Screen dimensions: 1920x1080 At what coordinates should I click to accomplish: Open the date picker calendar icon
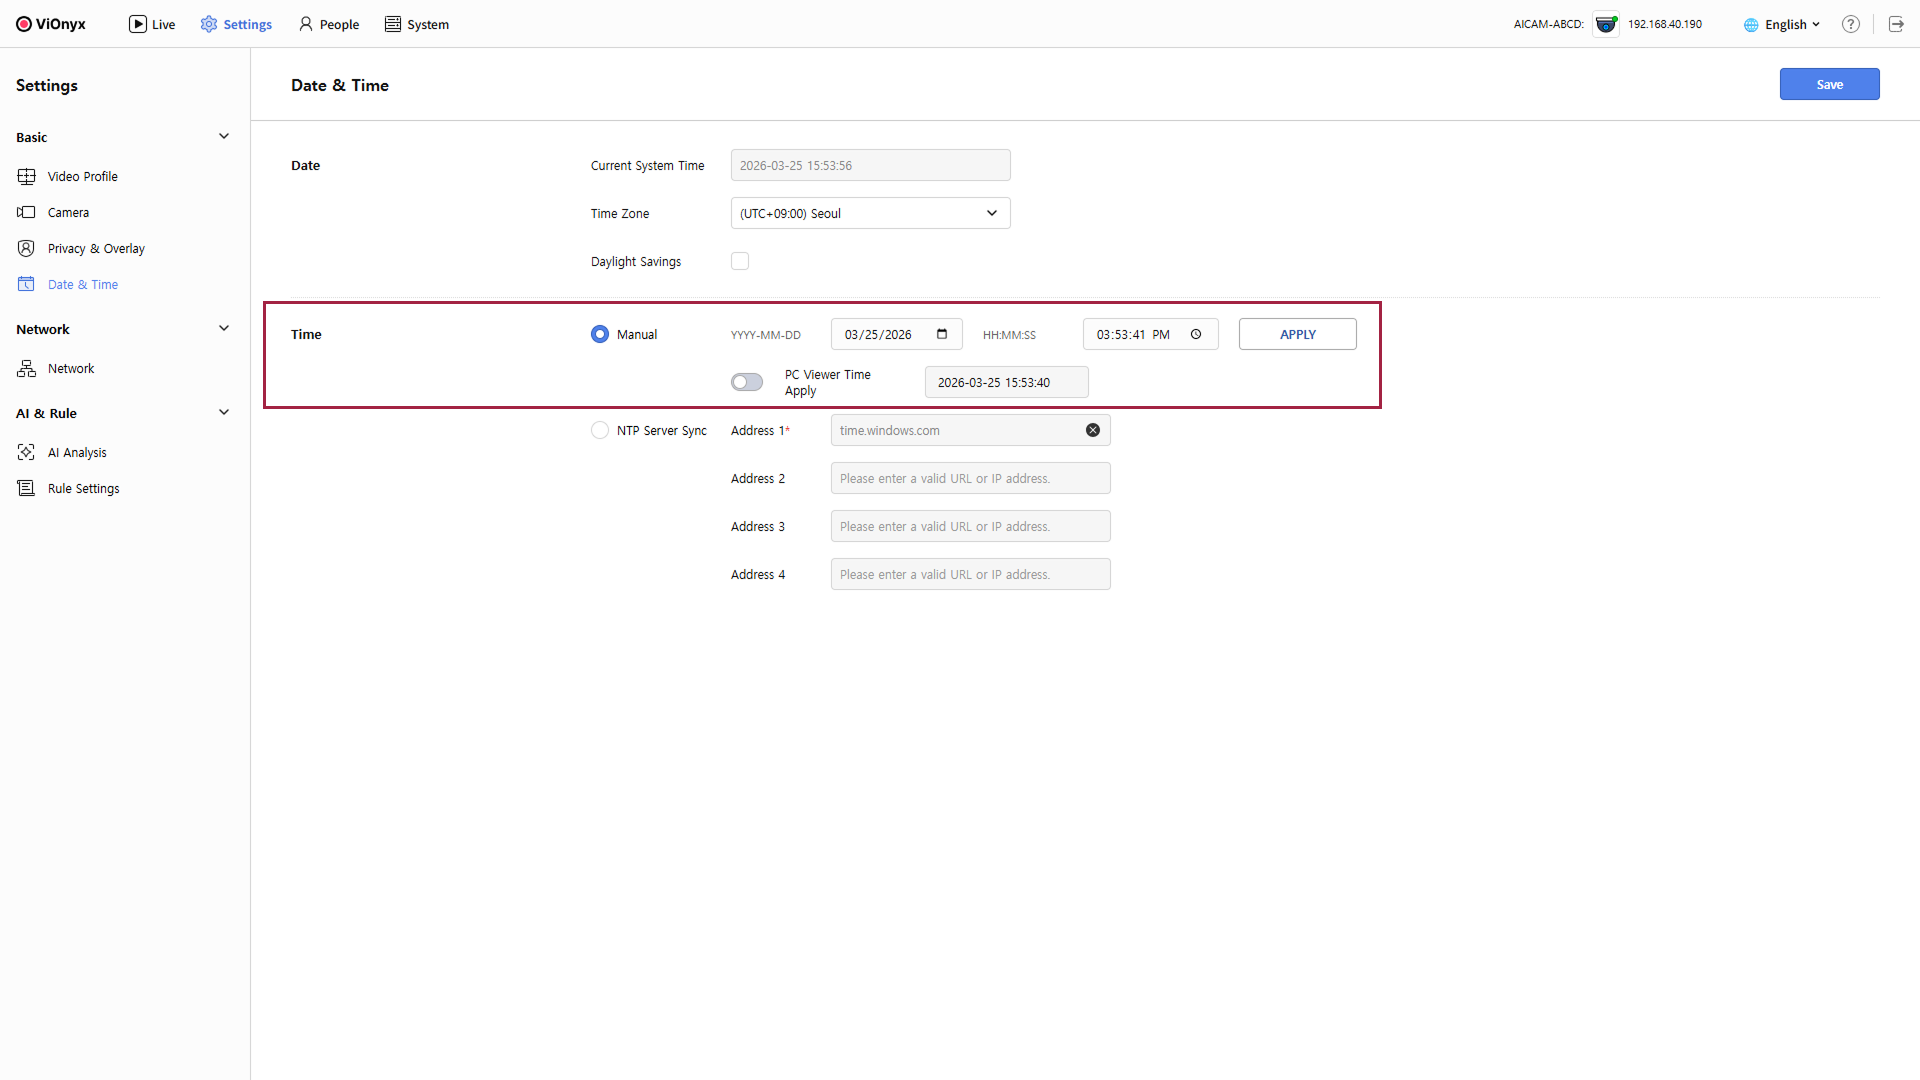point(942,334)
